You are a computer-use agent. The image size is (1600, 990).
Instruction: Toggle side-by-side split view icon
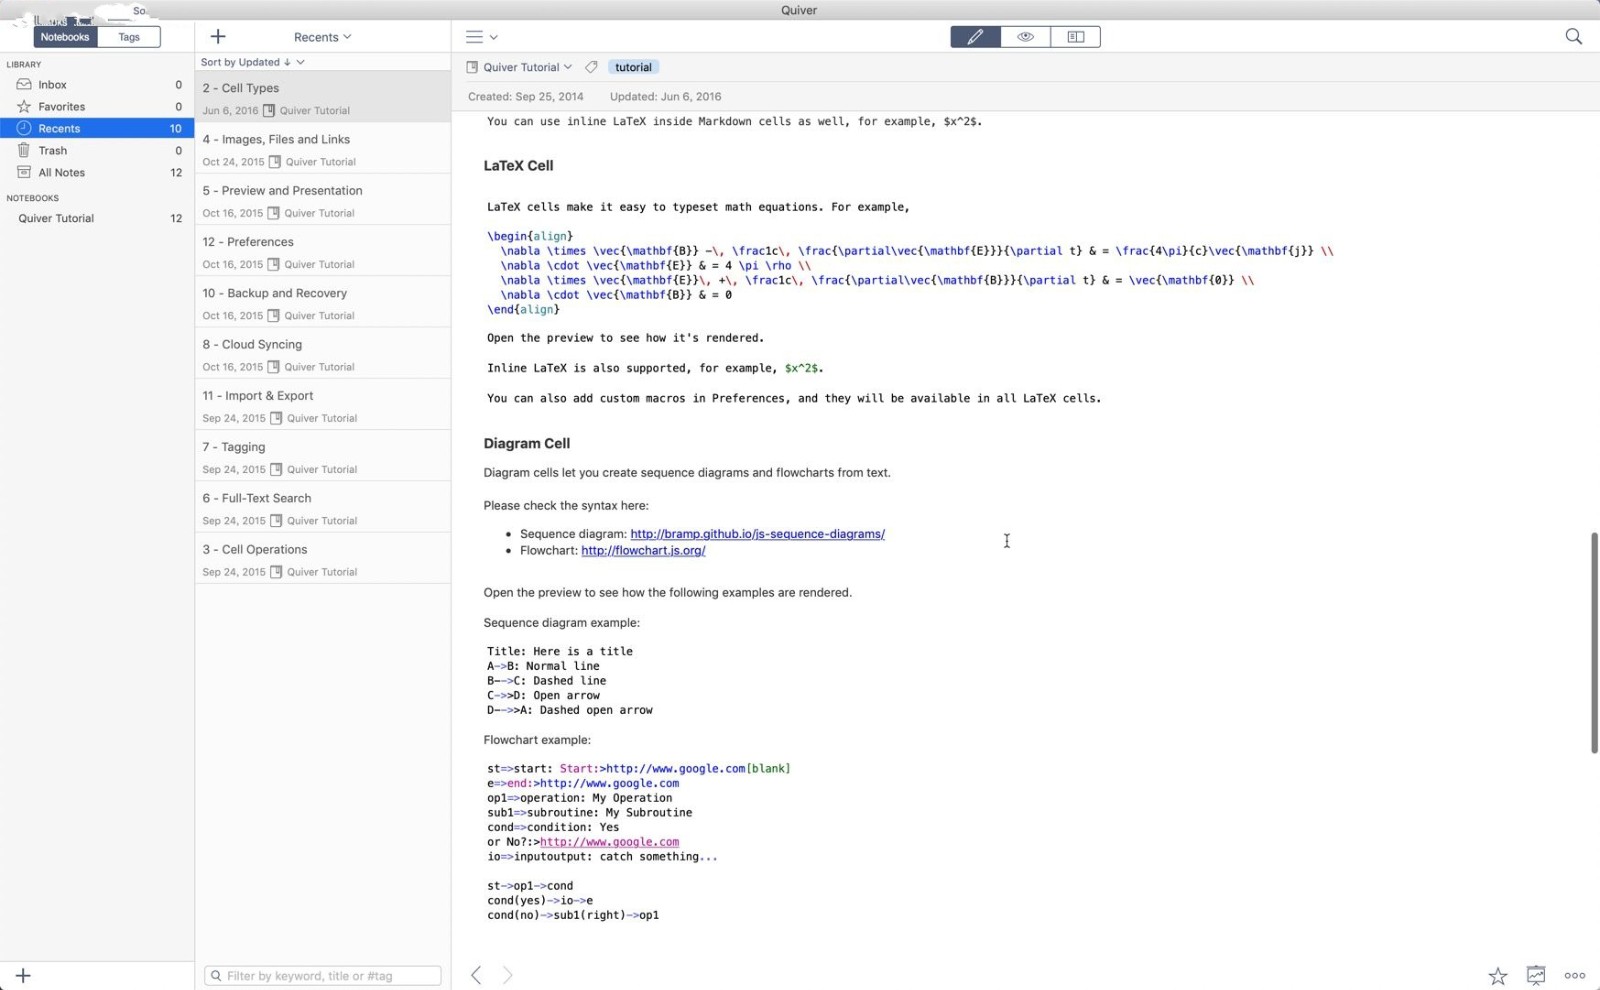1076,37
